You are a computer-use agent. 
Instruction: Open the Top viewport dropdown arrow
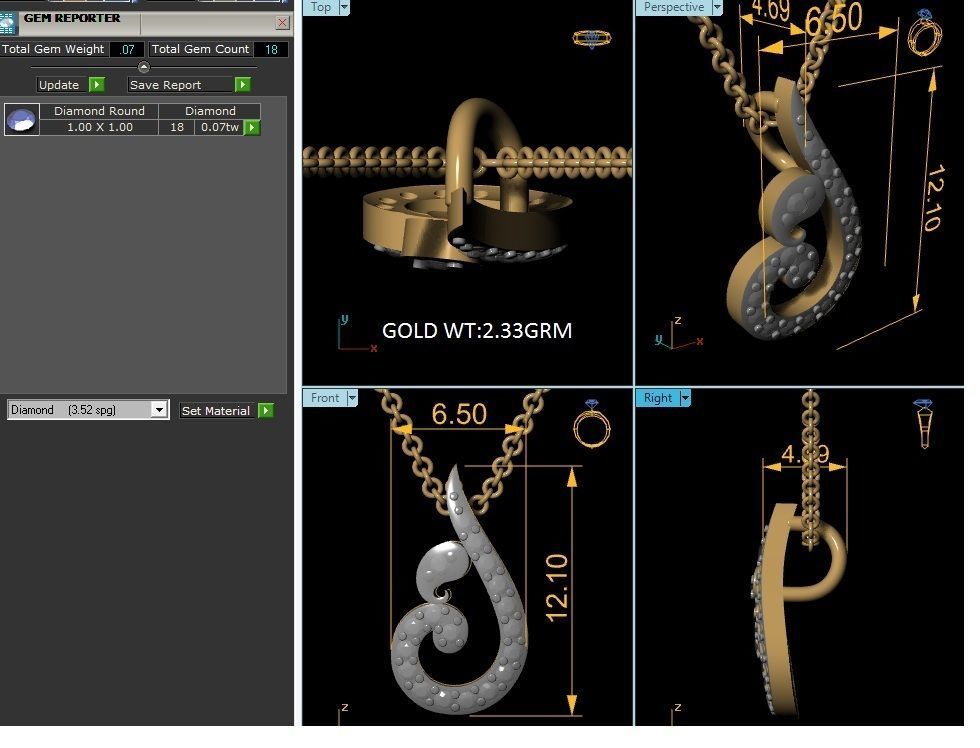coord(344,7)
